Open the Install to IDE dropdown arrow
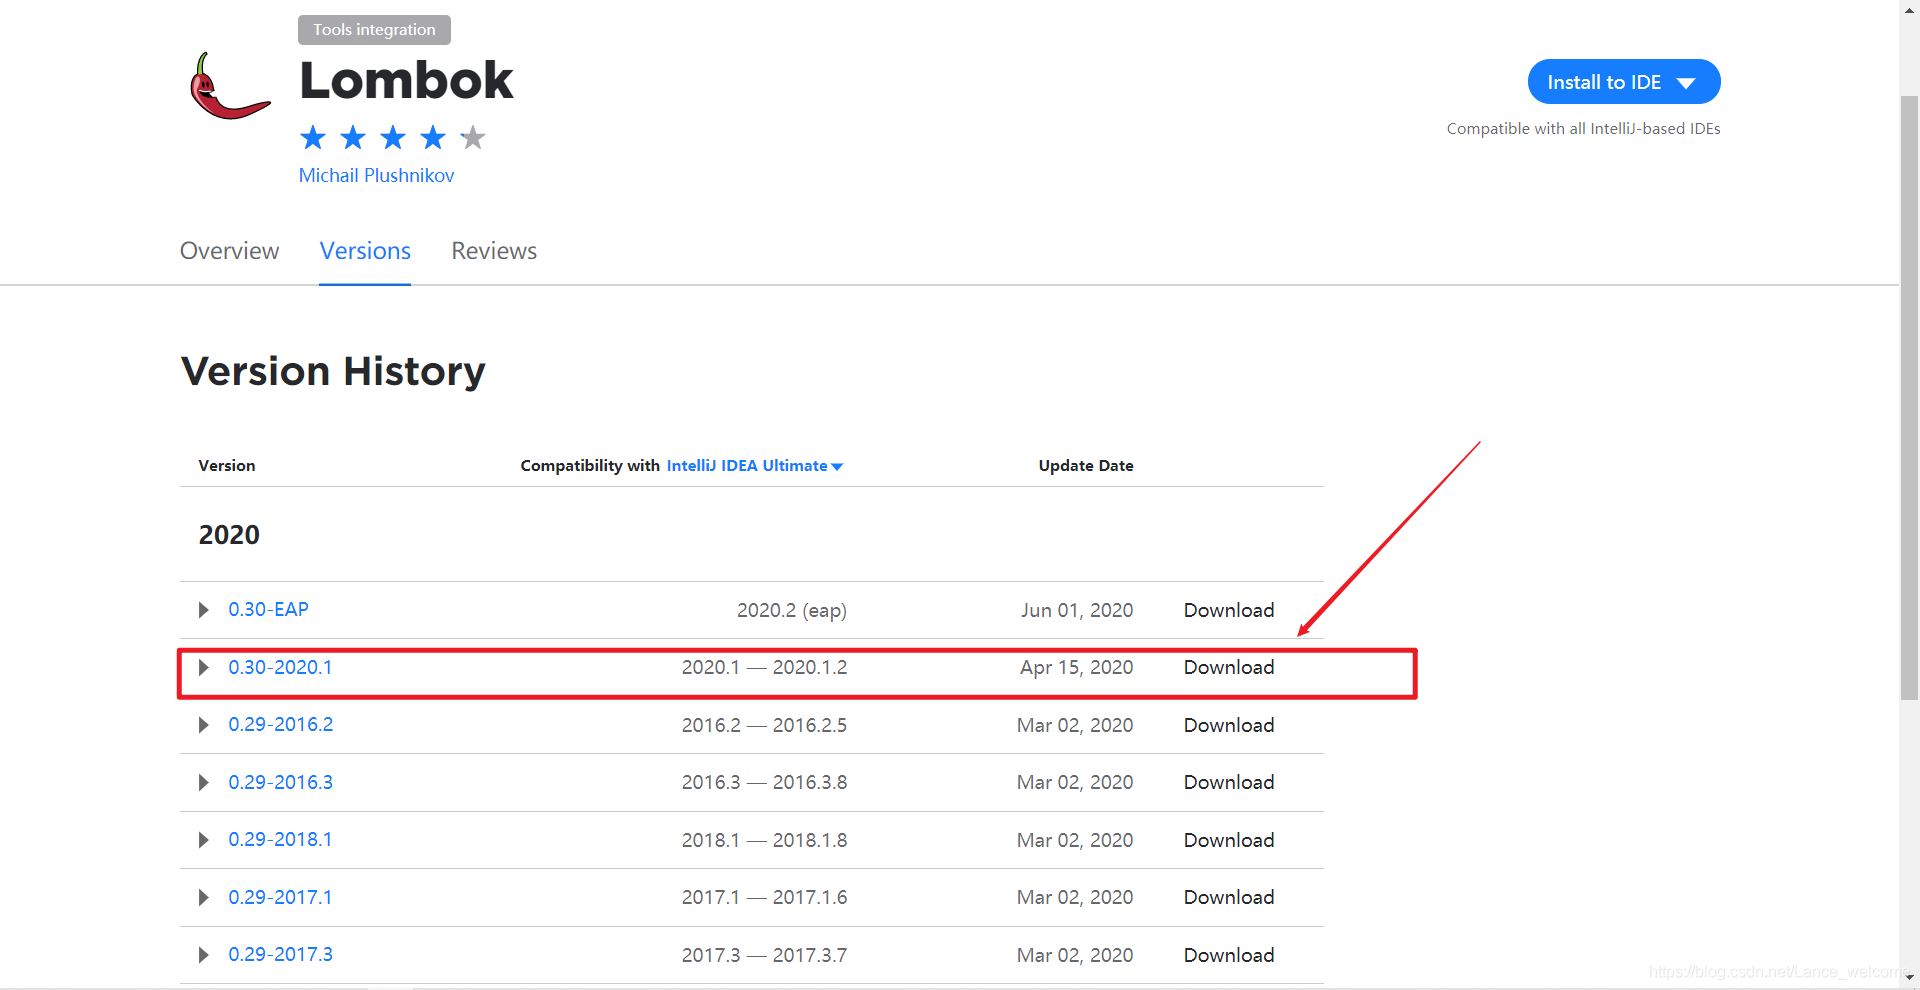1920x990 pixels. pyautogui.click(x=1687, y=83)
